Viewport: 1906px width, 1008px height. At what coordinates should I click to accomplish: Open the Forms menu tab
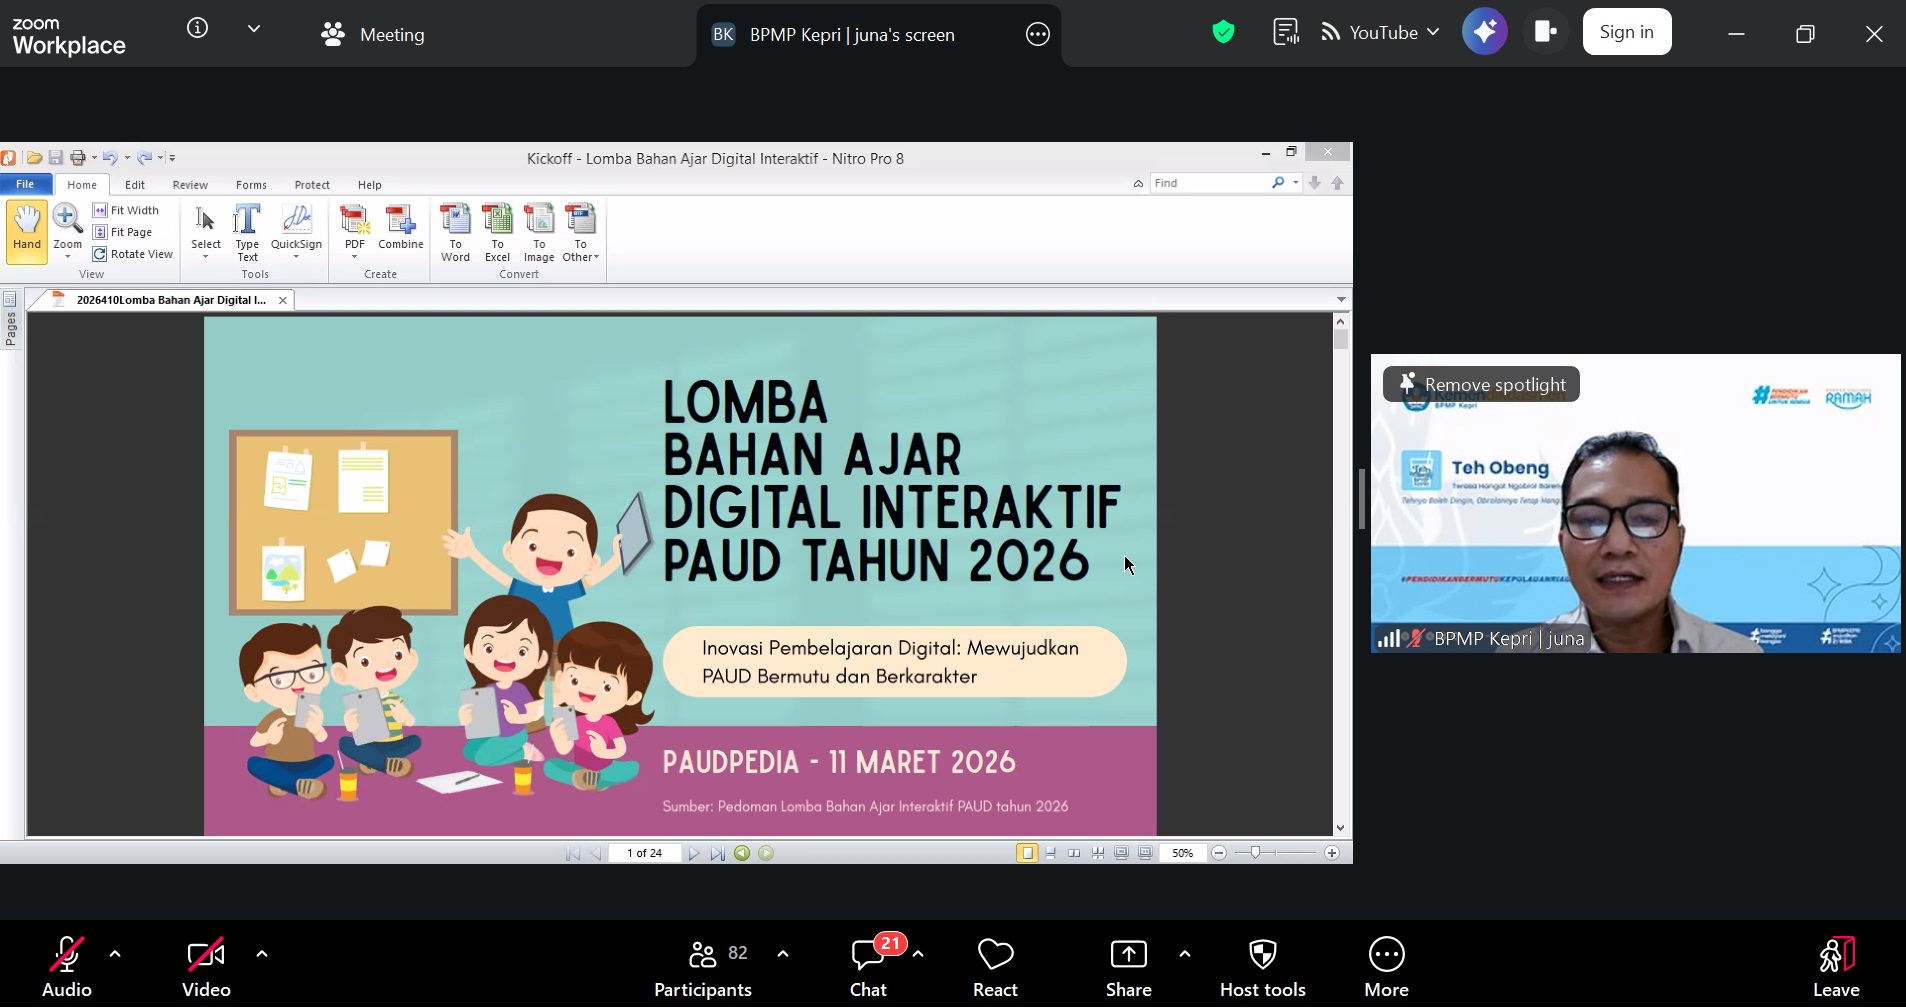tap(250, 184)
